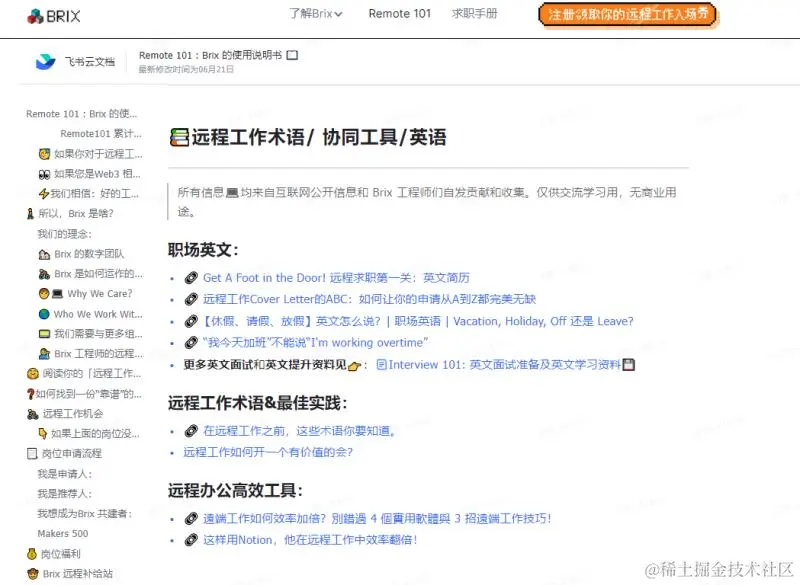Image resolution: width=800 pixels, height=585 pixels.
Task: Click the link icon before 在远程工作之前
Action: [x=191, y=431]
